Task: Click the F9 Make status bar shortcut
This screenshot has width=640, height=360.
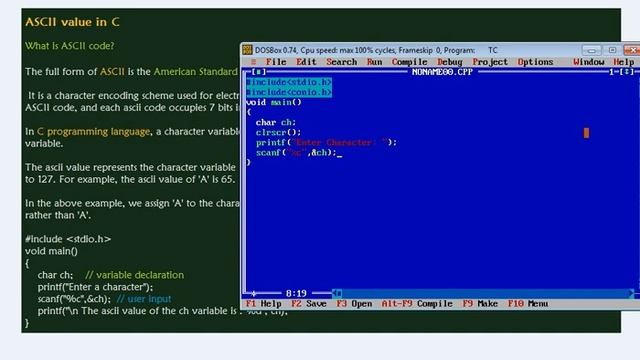Action: pos(480,304)
